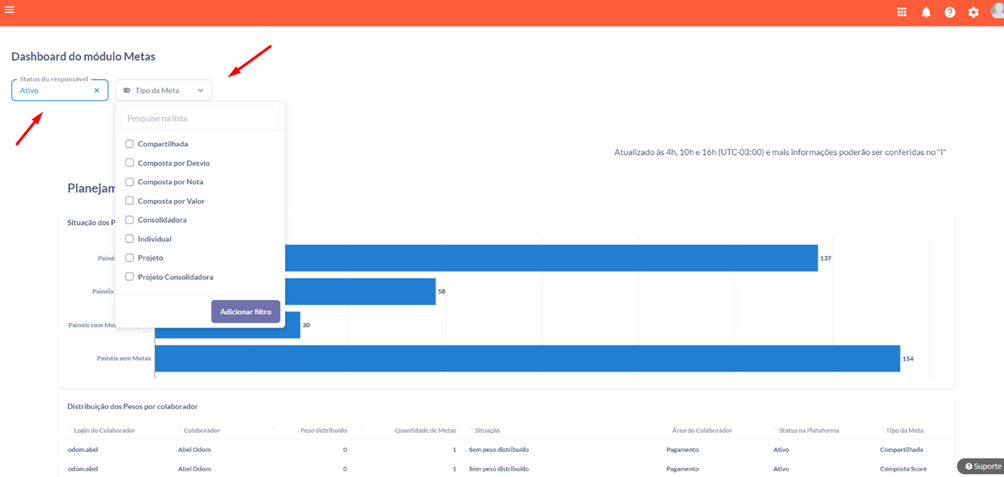Open the hamburger menu in header
The height and width of the screenshot is (477, 1004).
pyautogui.click(x=10, y=10)
